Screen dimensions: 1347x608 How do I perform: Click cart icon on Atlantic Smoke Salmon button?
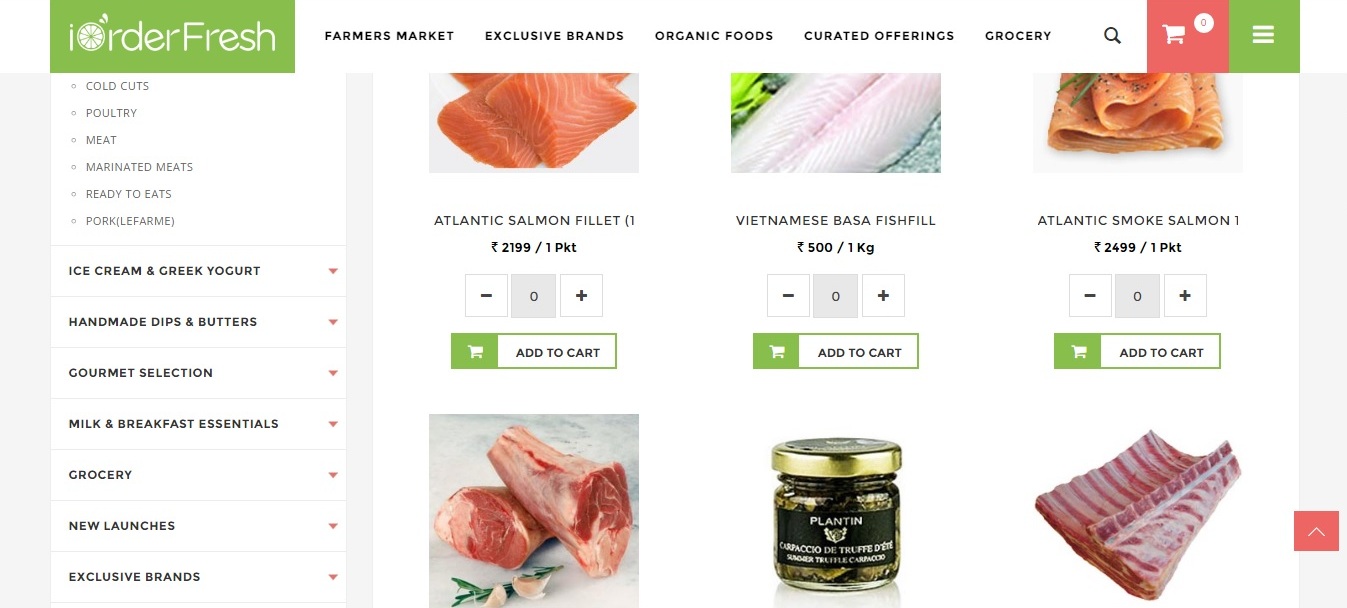[x=1078, y=351]
